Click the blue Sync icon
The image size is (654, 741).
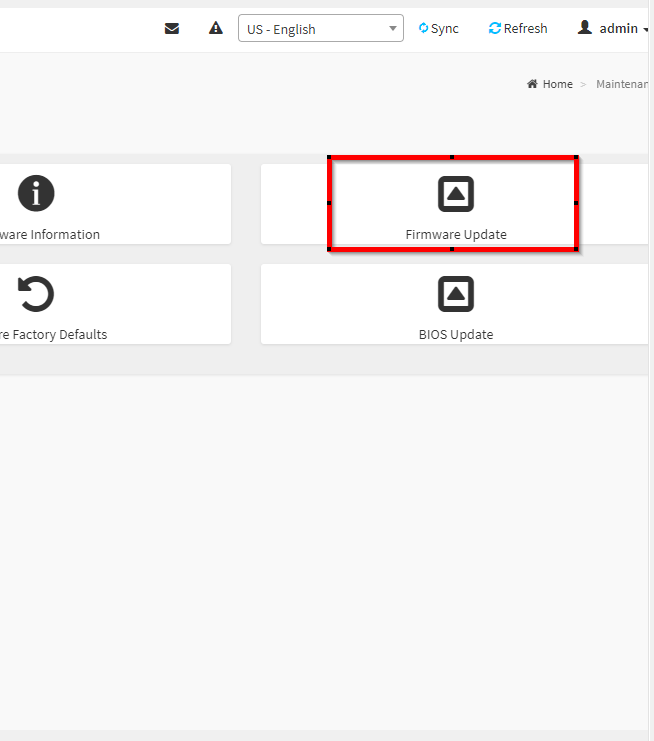click(x=423, y=28)
